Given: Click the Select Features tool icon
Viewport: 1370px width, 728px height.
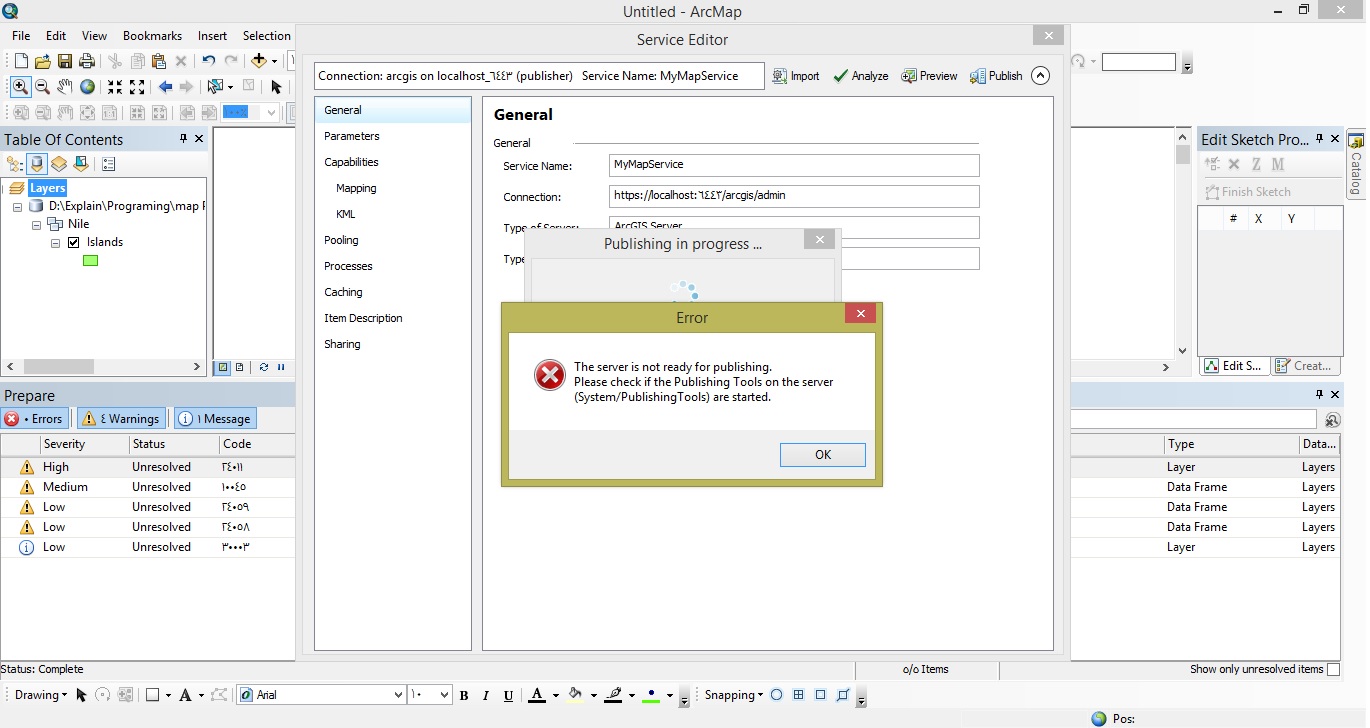Looking at the screenshot, I should coord(215,87).
